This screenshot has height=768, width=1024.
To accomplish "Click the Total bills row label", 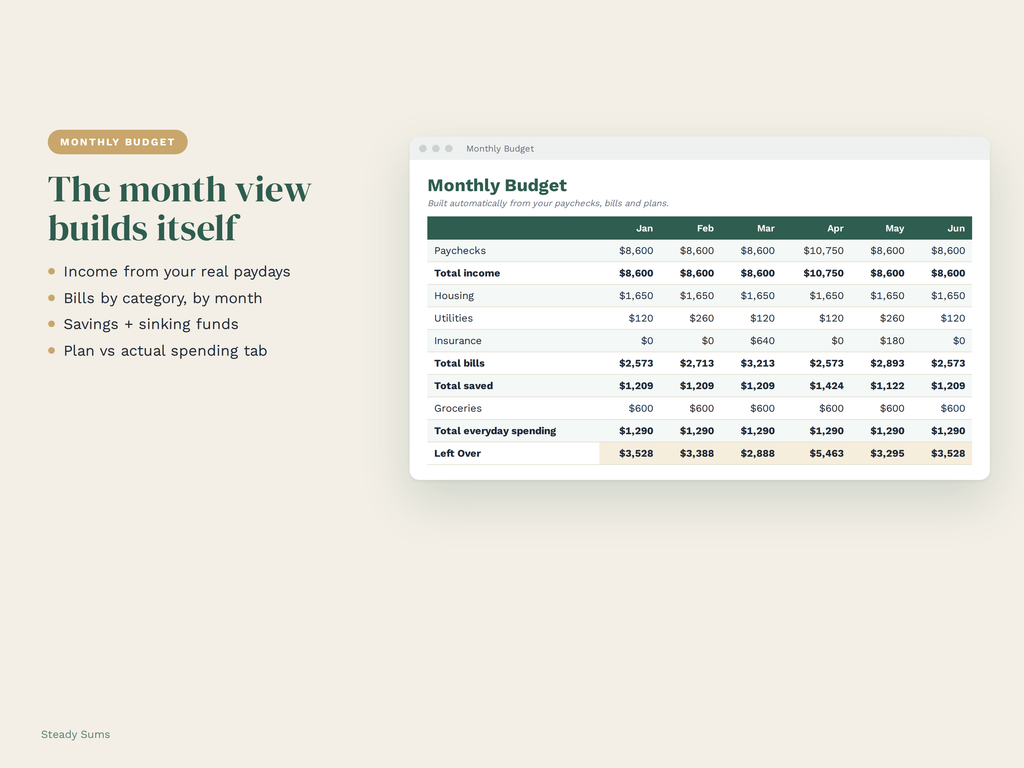I will [459, 363].
